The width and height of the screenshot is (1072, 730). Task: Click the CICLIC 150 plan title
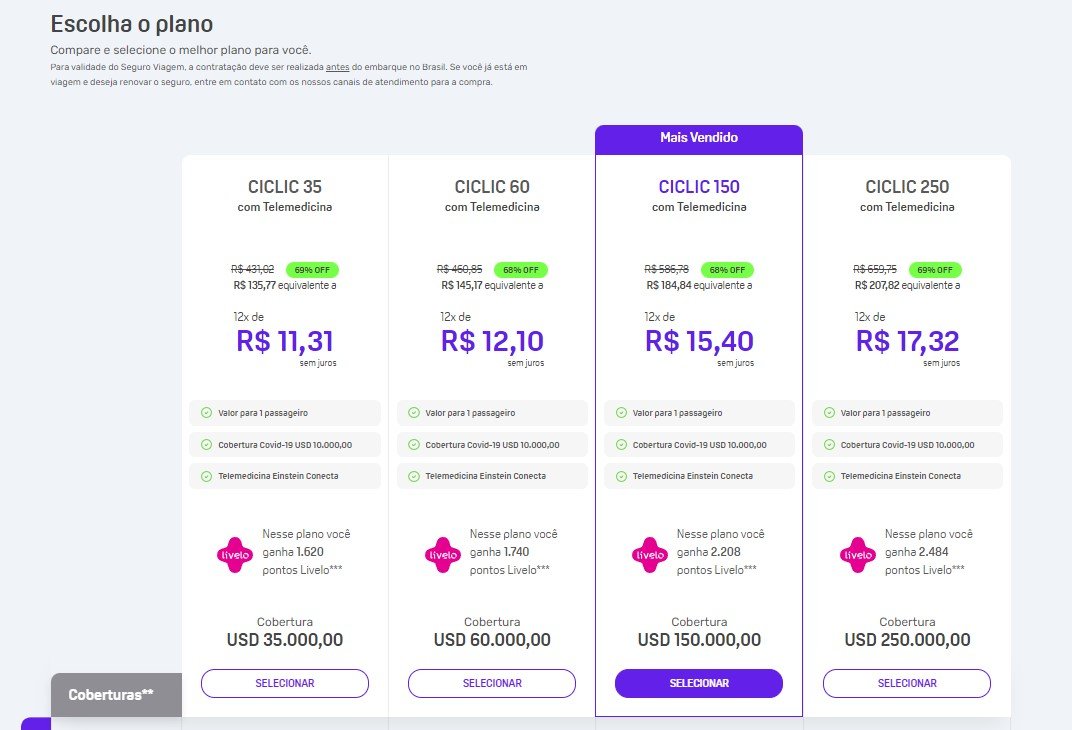(x=699, y=187)
